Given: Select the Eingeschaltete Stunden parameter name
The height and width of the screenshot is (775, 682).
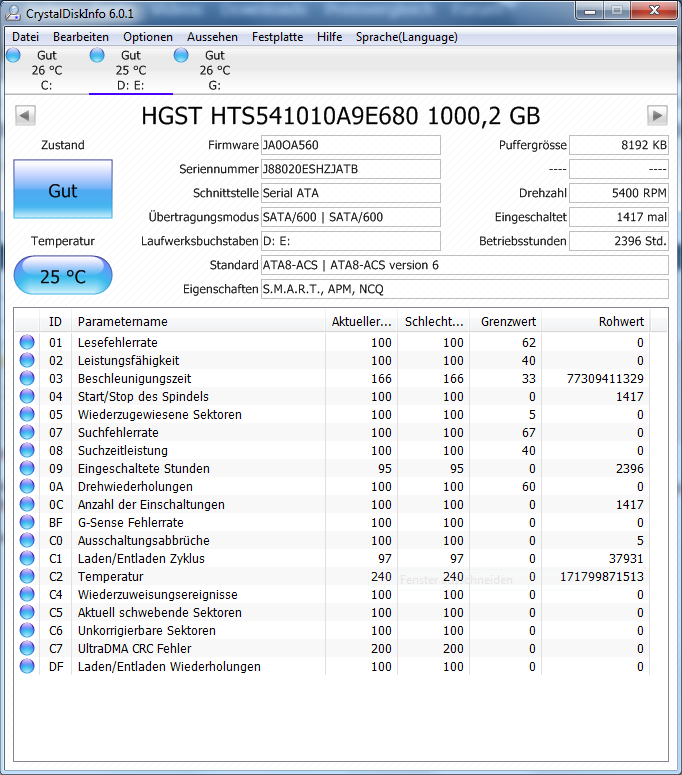Looking at the screenshot, I should tap(144, 469).
